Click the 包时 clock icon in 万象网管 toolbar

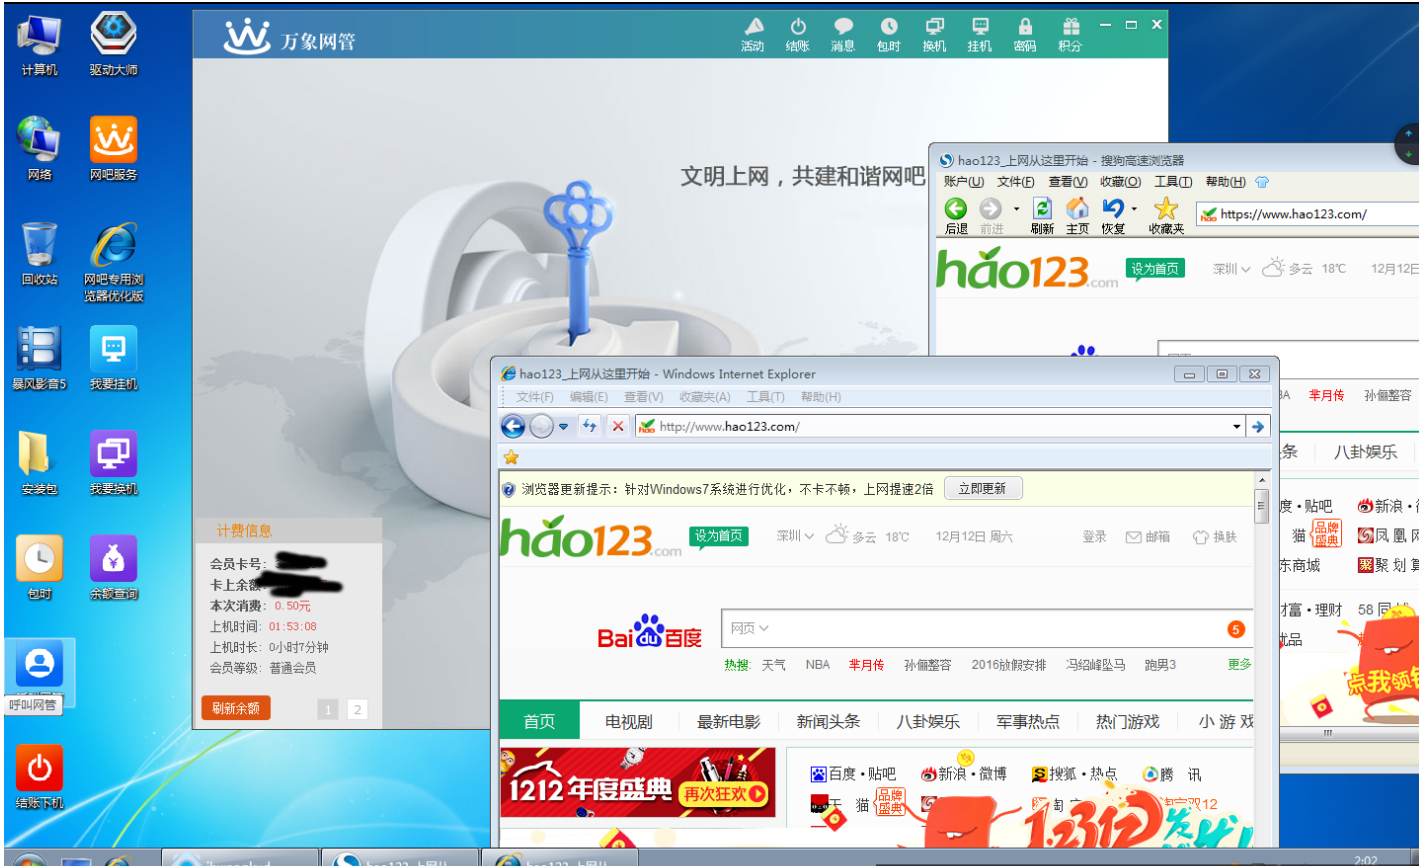889,33
